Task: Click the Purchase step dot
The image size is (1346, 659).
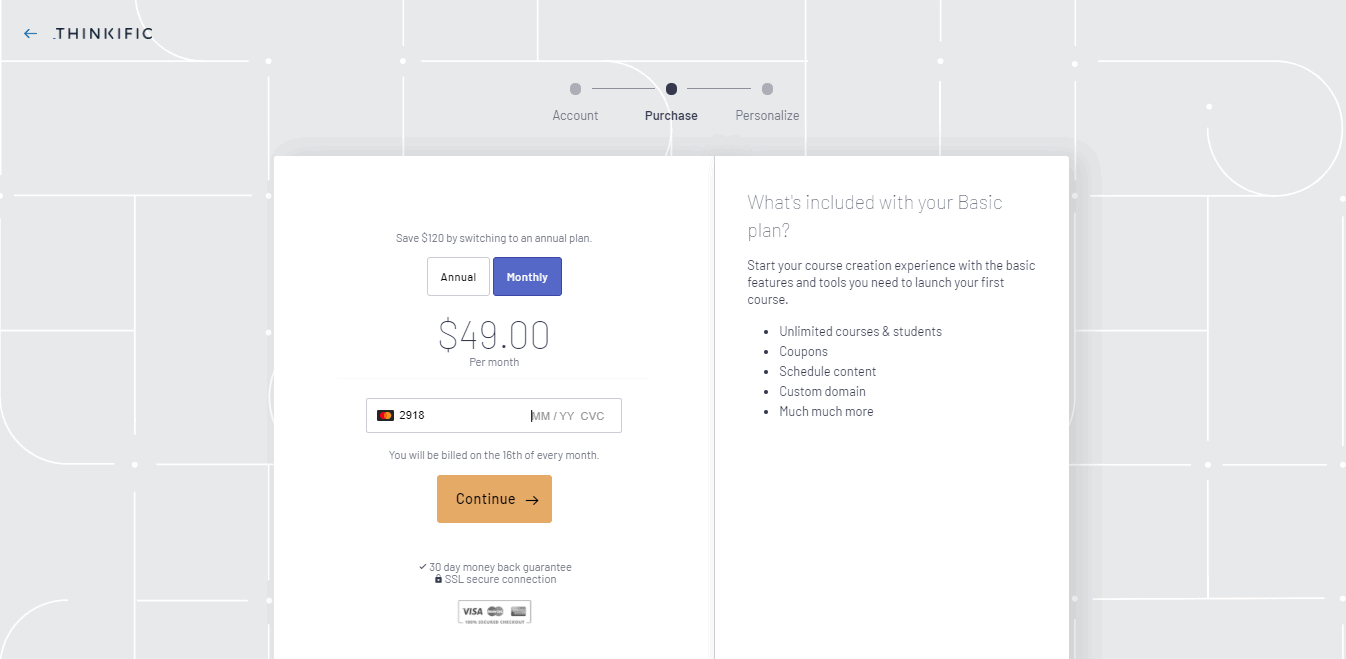Action: 671,89
